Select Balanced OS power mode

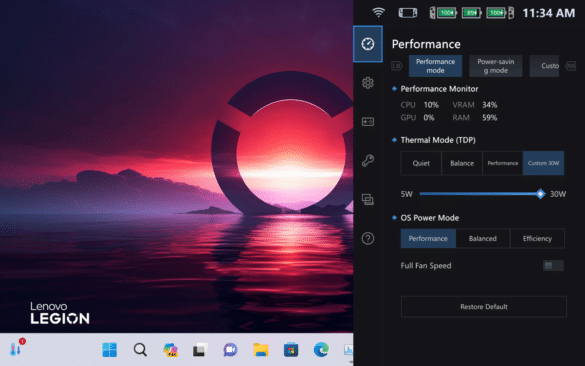point(483,238)
